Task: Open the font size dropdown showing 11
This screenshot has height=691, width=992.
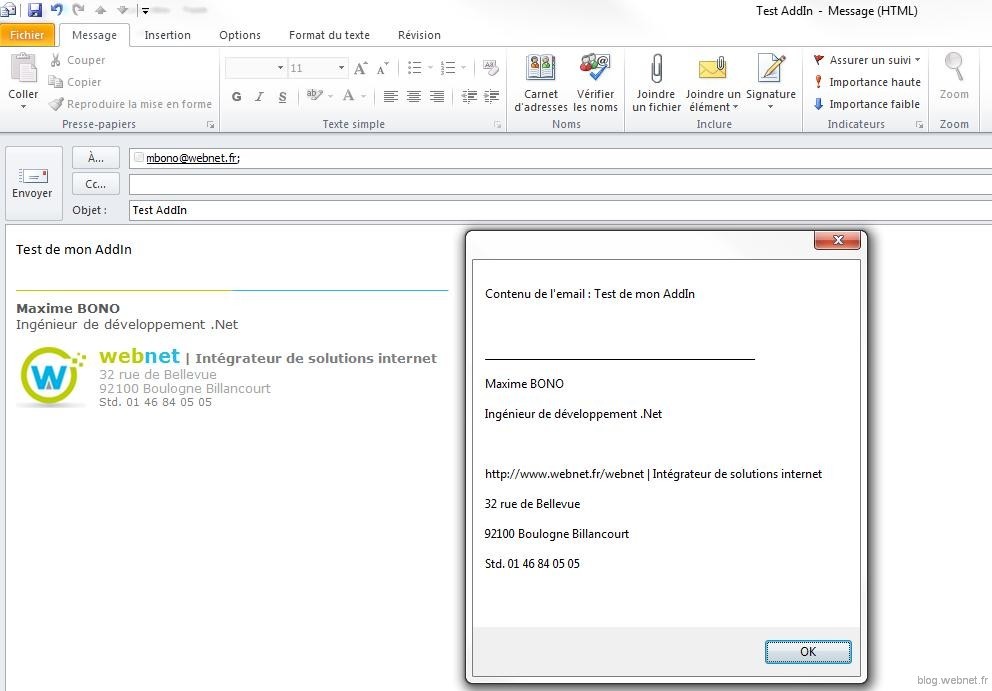Action: pos(341,68)
